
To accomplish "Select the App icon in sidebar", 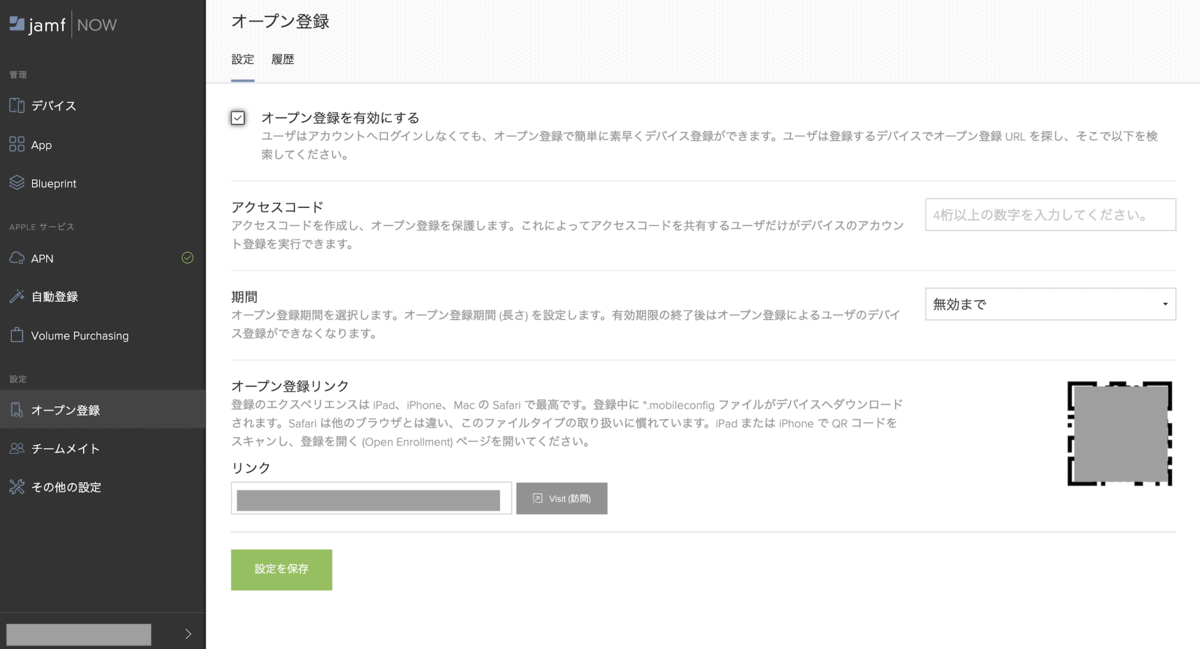I will [x=43, y=144].
